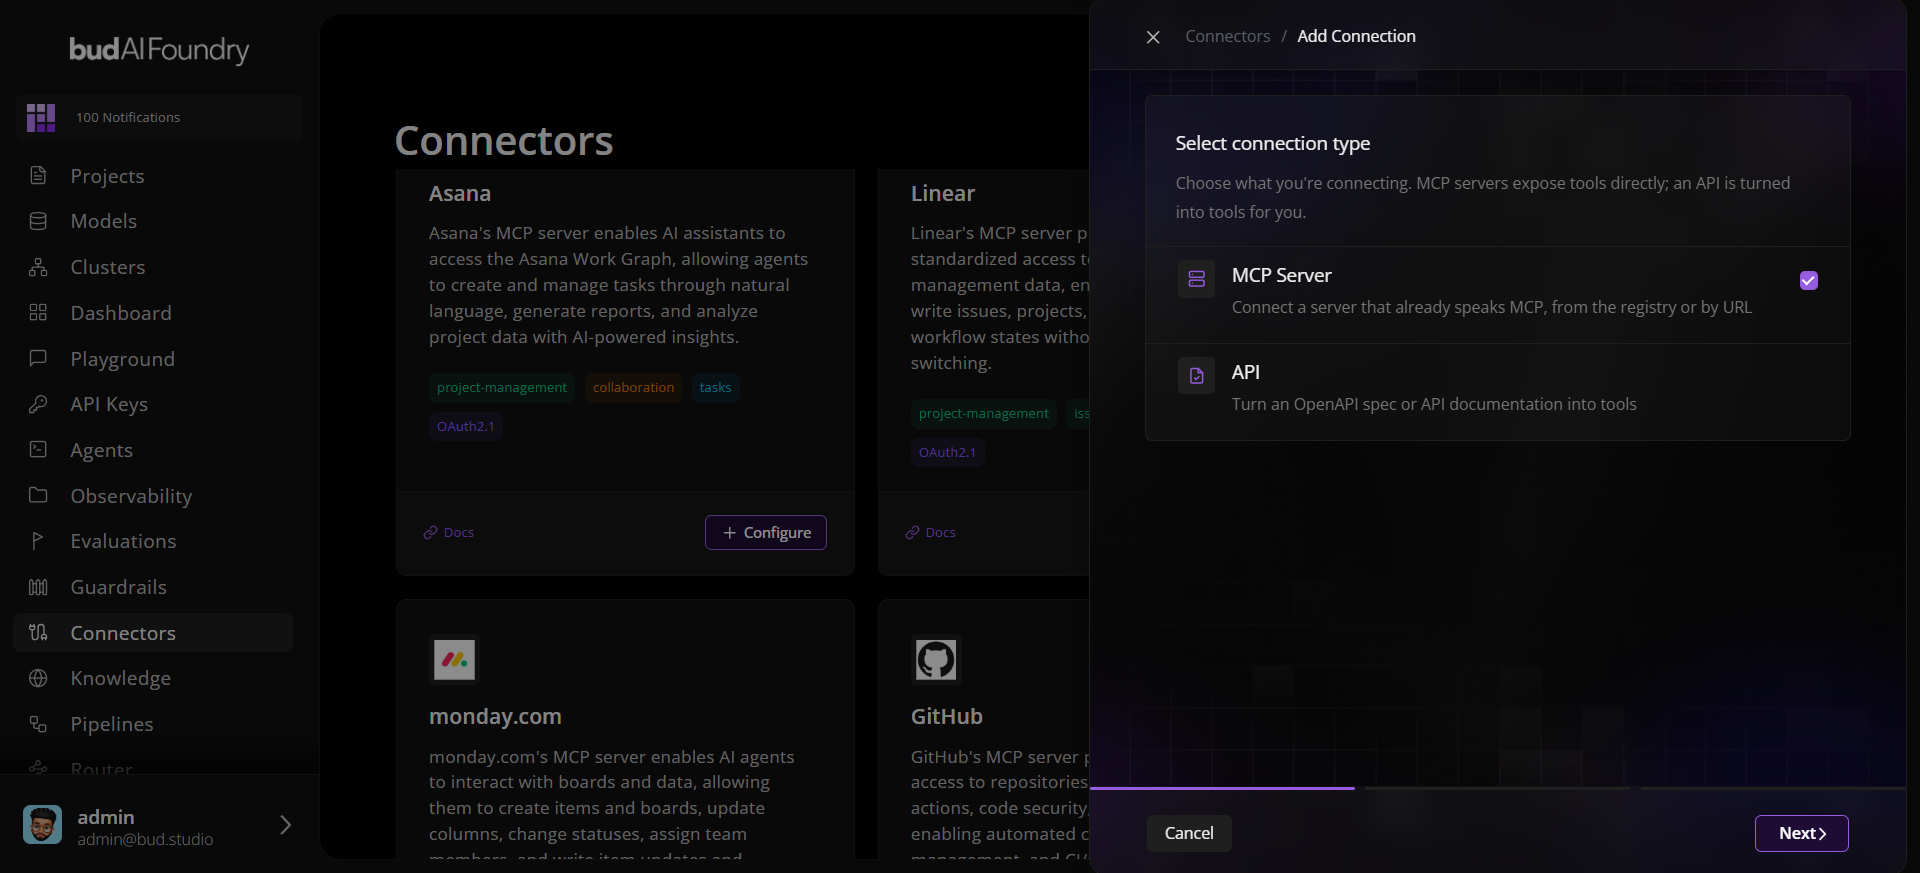Click the API document icon
This screenshot has height=873, width=1920.
tap(1196, 376)
